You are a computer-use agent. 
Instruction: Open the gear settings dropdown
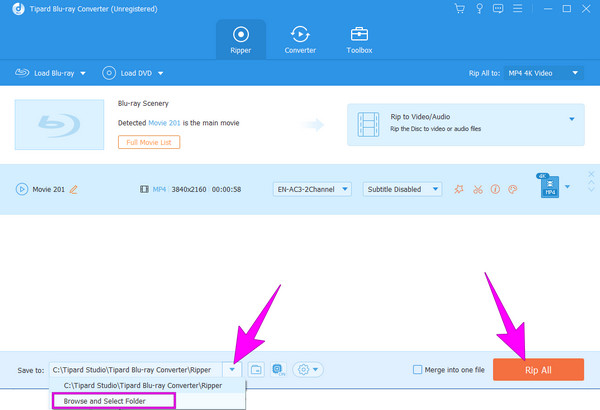[x=308, y=370]
